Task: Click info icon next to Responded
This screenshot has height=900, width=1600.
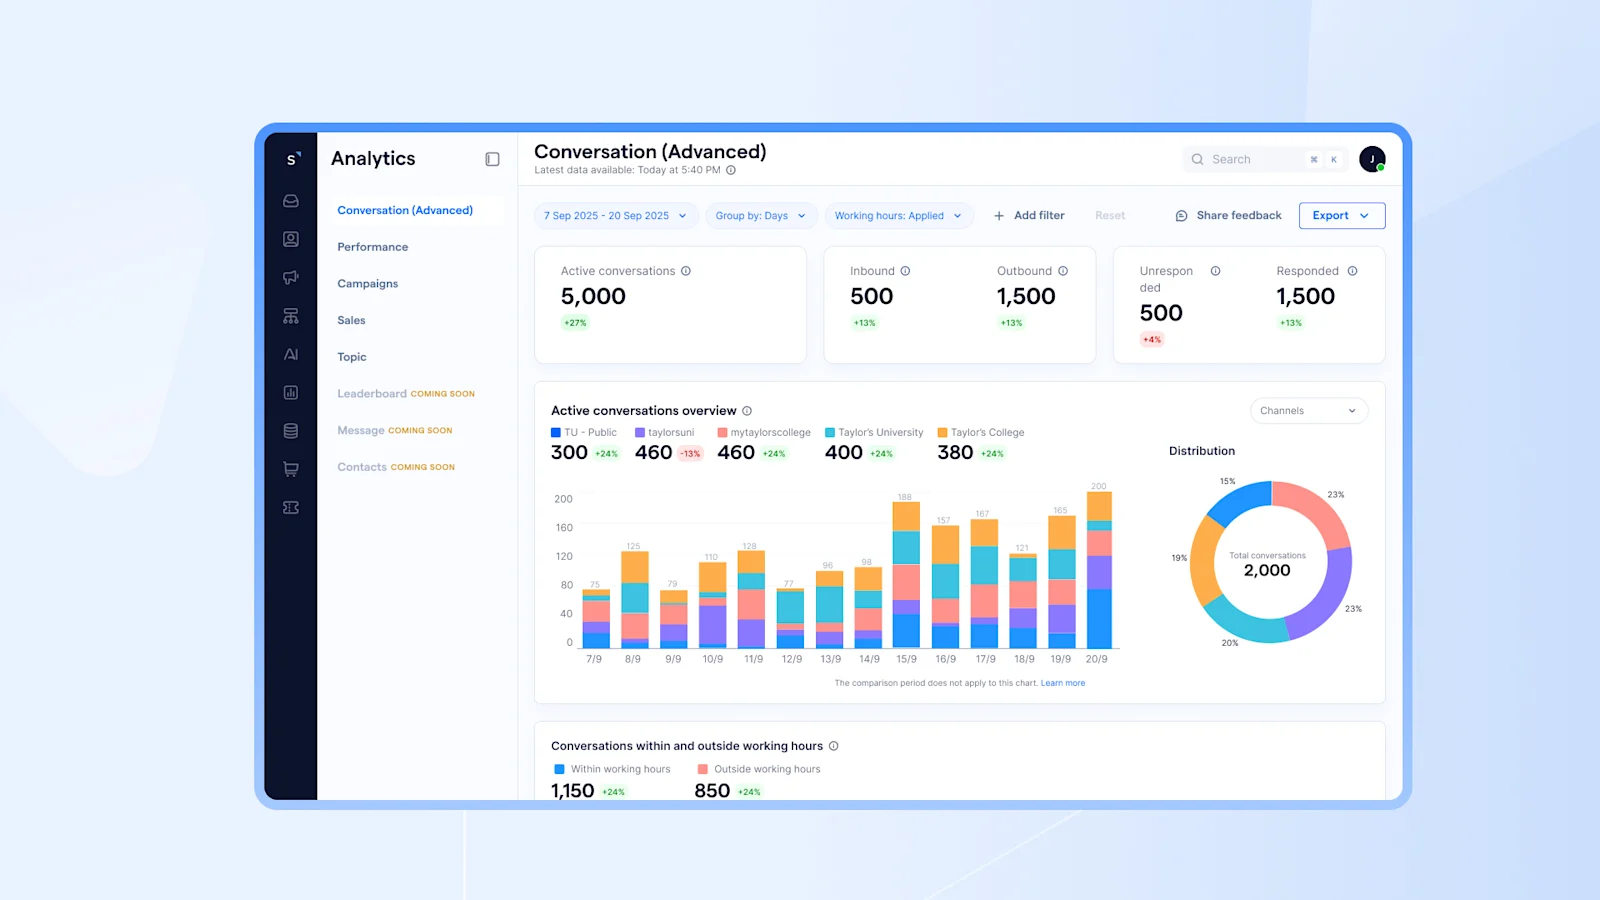Action: tap(1352, 271)
